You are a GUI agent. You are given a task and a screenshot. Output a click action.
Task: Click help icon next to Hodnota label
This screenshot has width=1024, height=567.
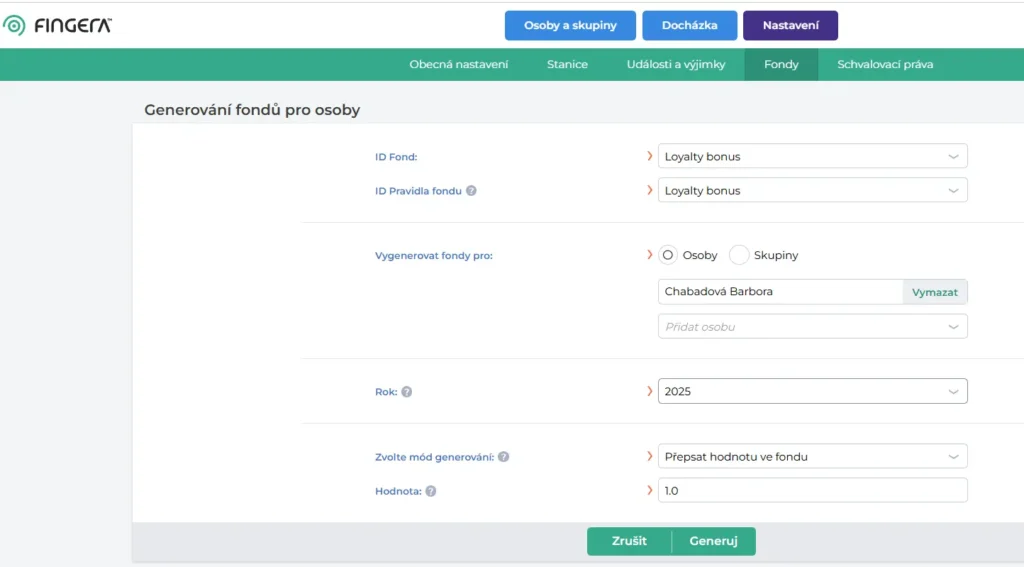(430, 491)
